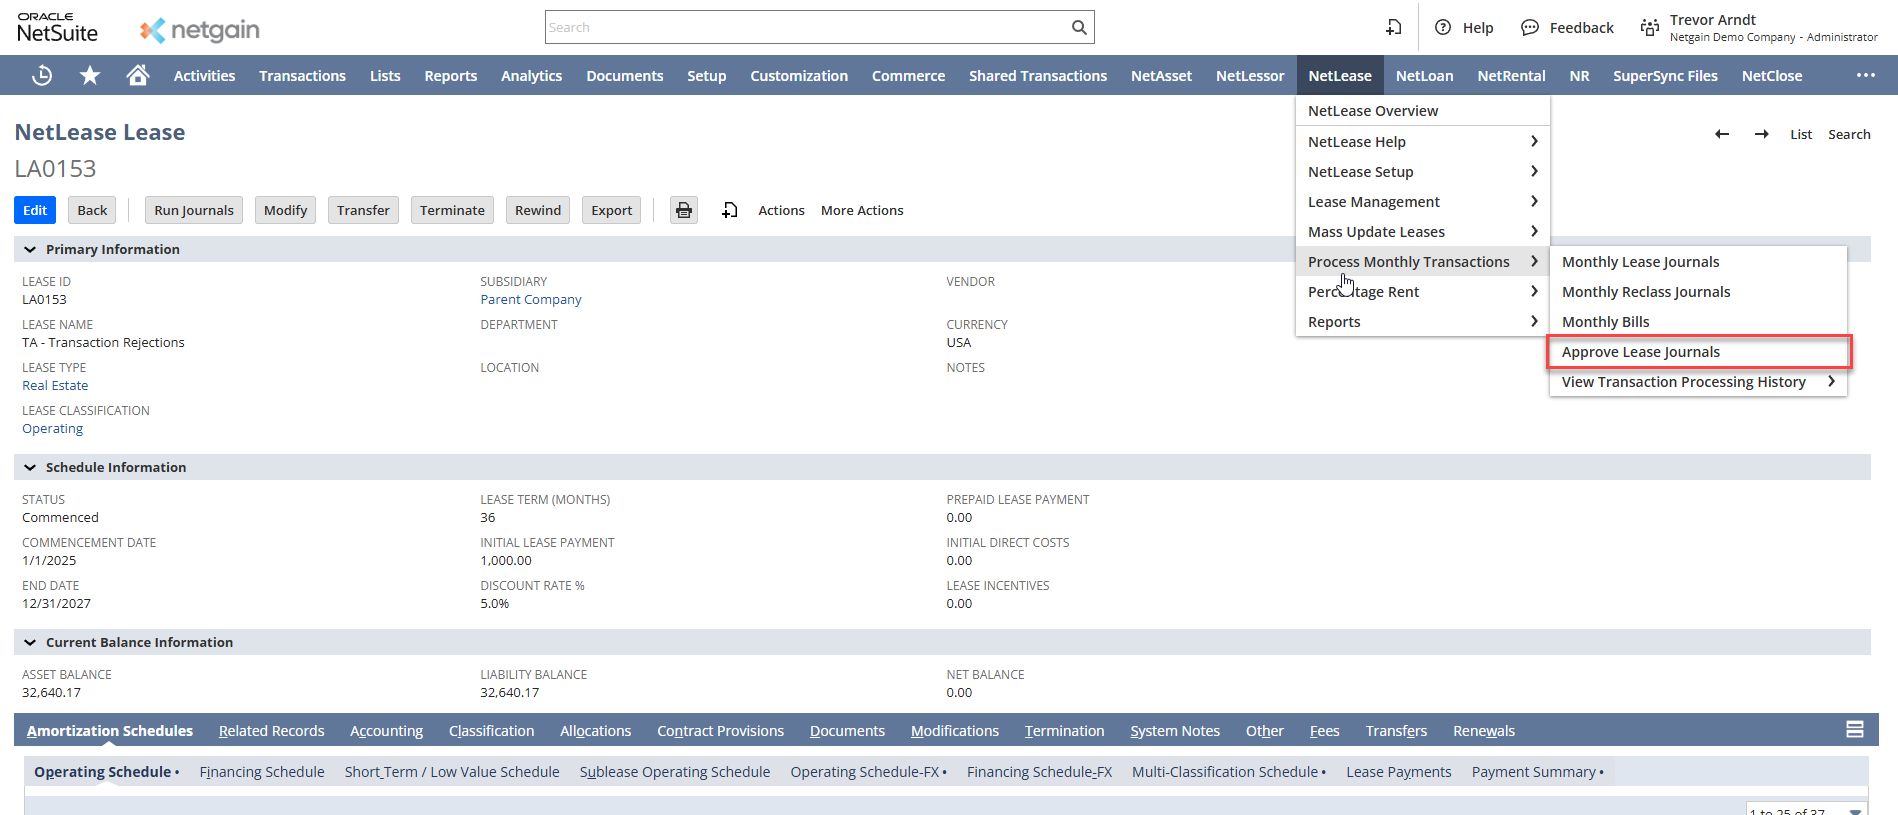This screenshot has height=815, width=1898.
Task: Click the Transfer button
Action: 363,210
